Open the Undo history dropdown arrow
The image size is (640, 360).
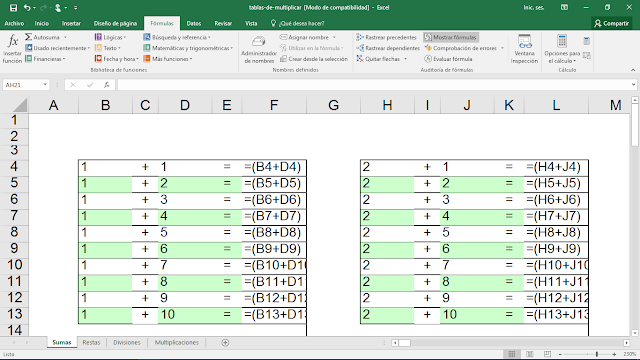point(34,8)
